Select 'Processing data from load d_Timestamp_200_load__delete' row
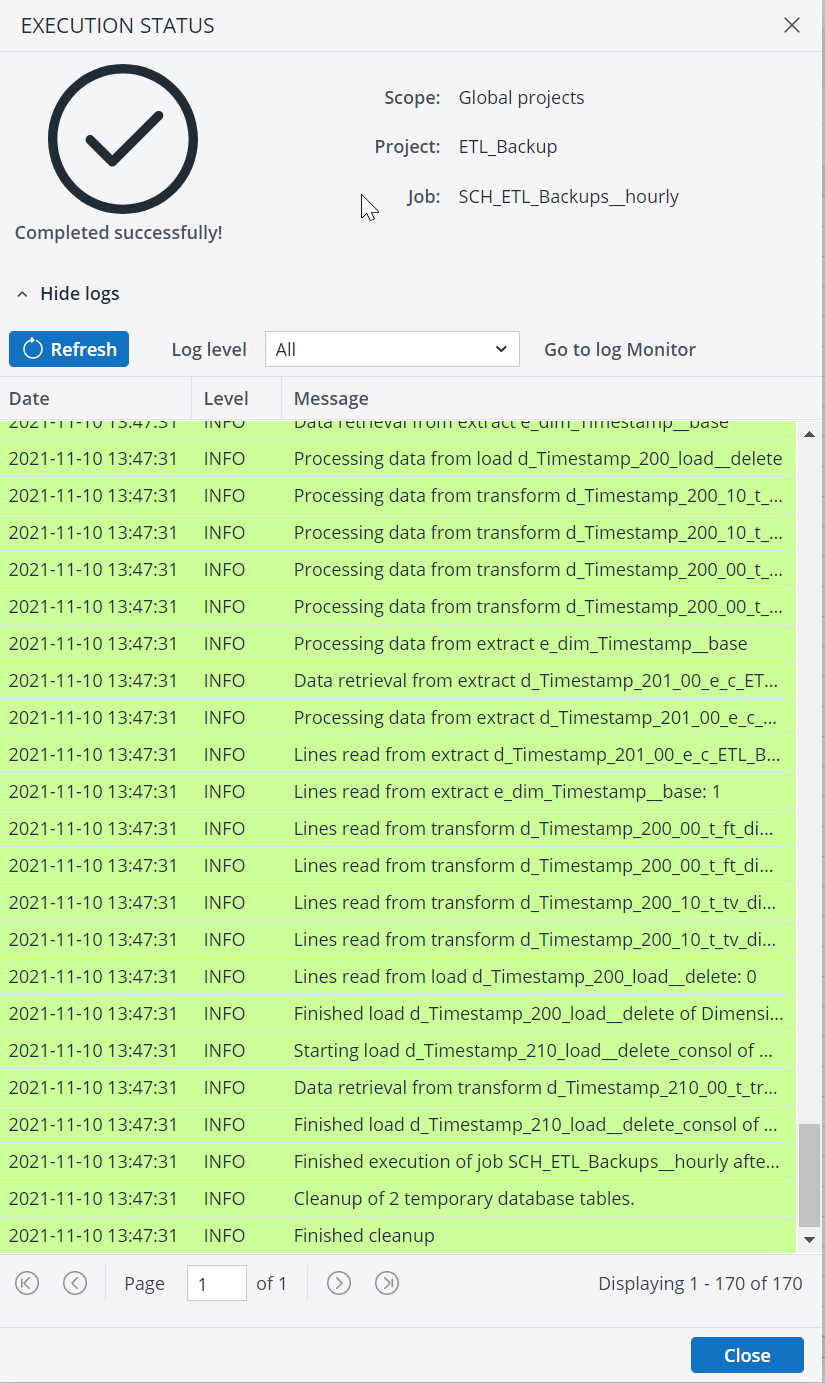 tap(398, 458)
